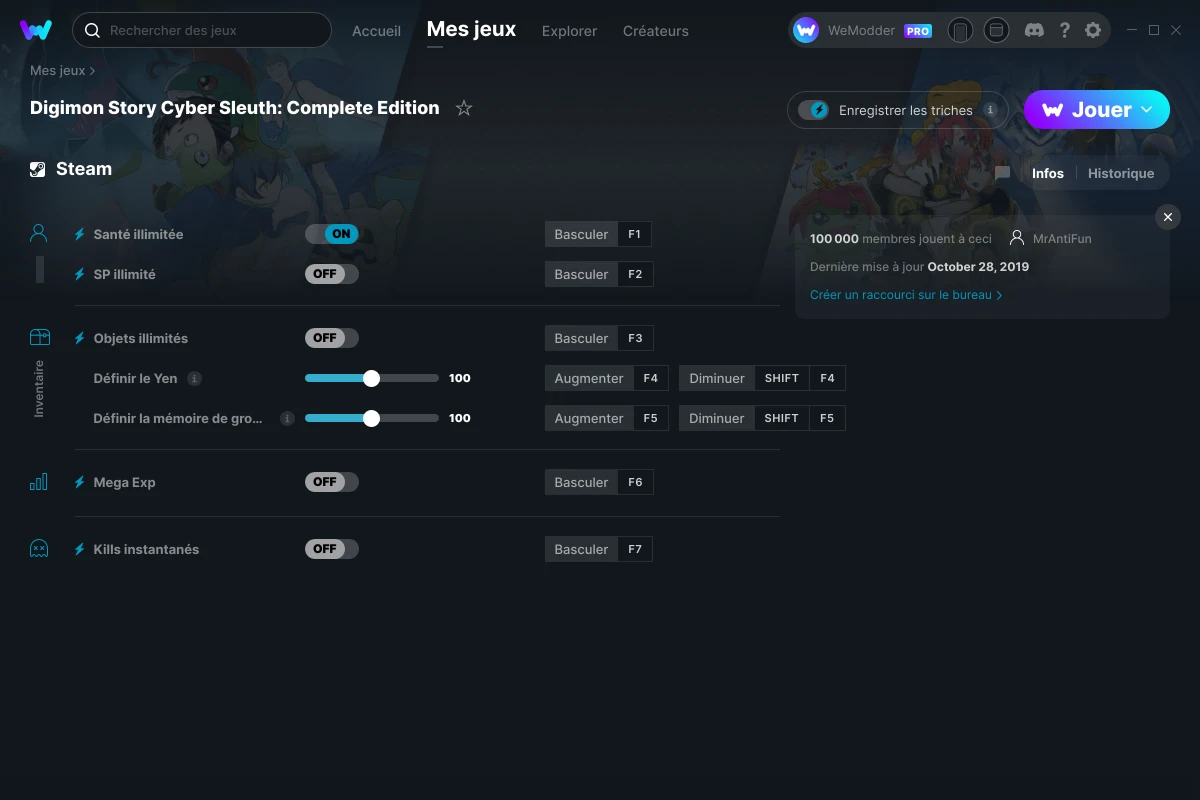Select the stats bar chart icon
The width and height of the screenshot is (1200, 800).
coord(39,482)
